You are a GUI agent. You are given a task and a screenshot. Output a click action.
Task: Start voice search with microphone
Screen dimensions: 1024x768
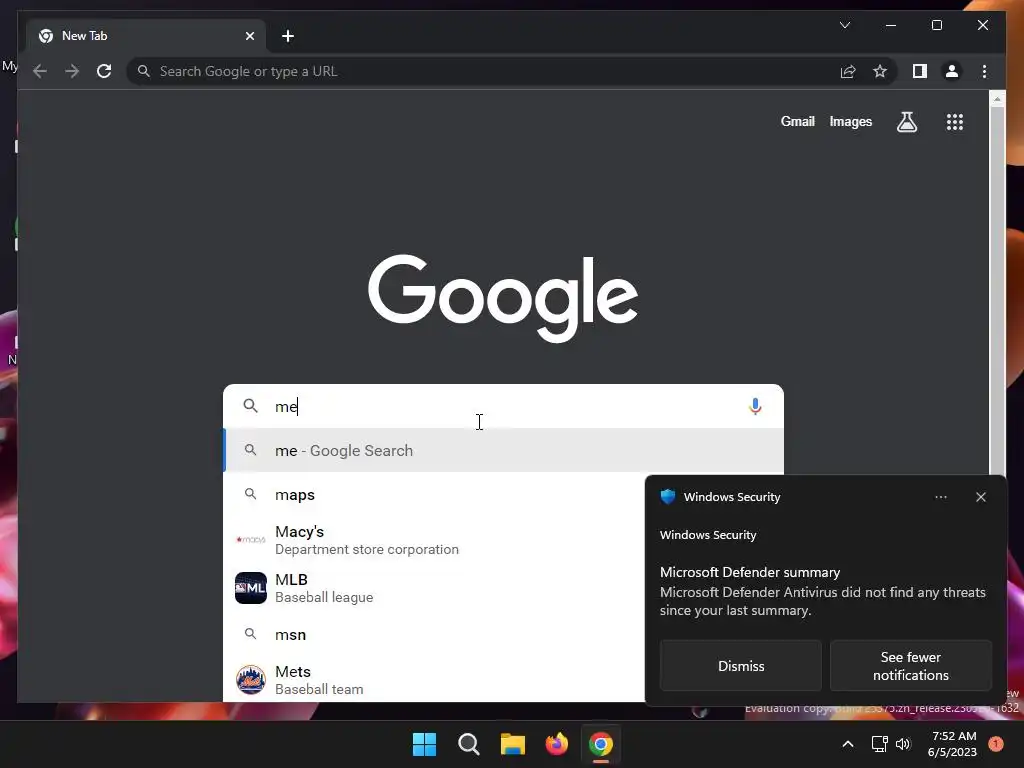coord(755,406)
